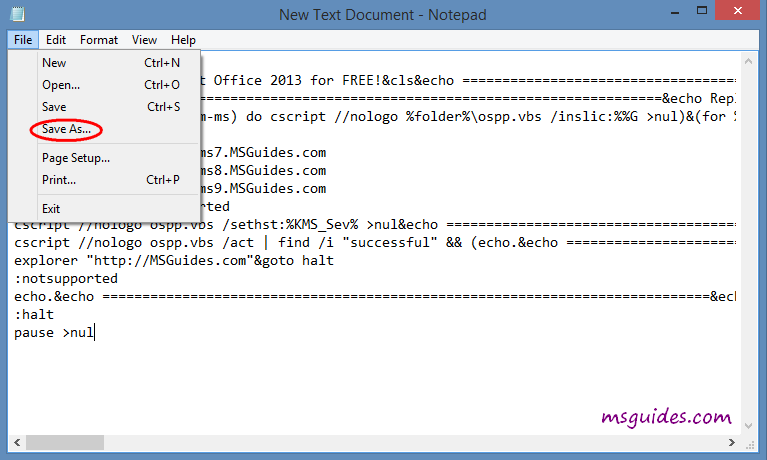This screenshot has width=767, height=460.
Task: Click the Notepad icon in title bar
Action: point(18,14)
